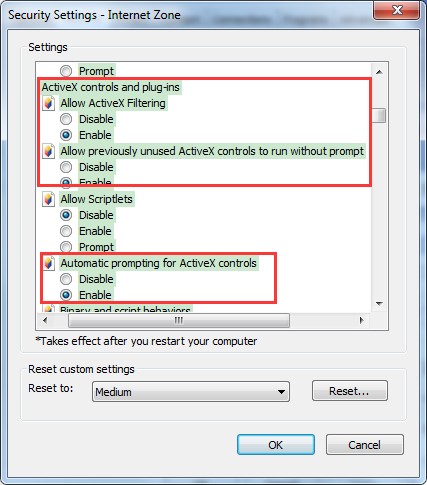Select Enable under Allow Scriptlets
The image size is (427, 485).
66,231
